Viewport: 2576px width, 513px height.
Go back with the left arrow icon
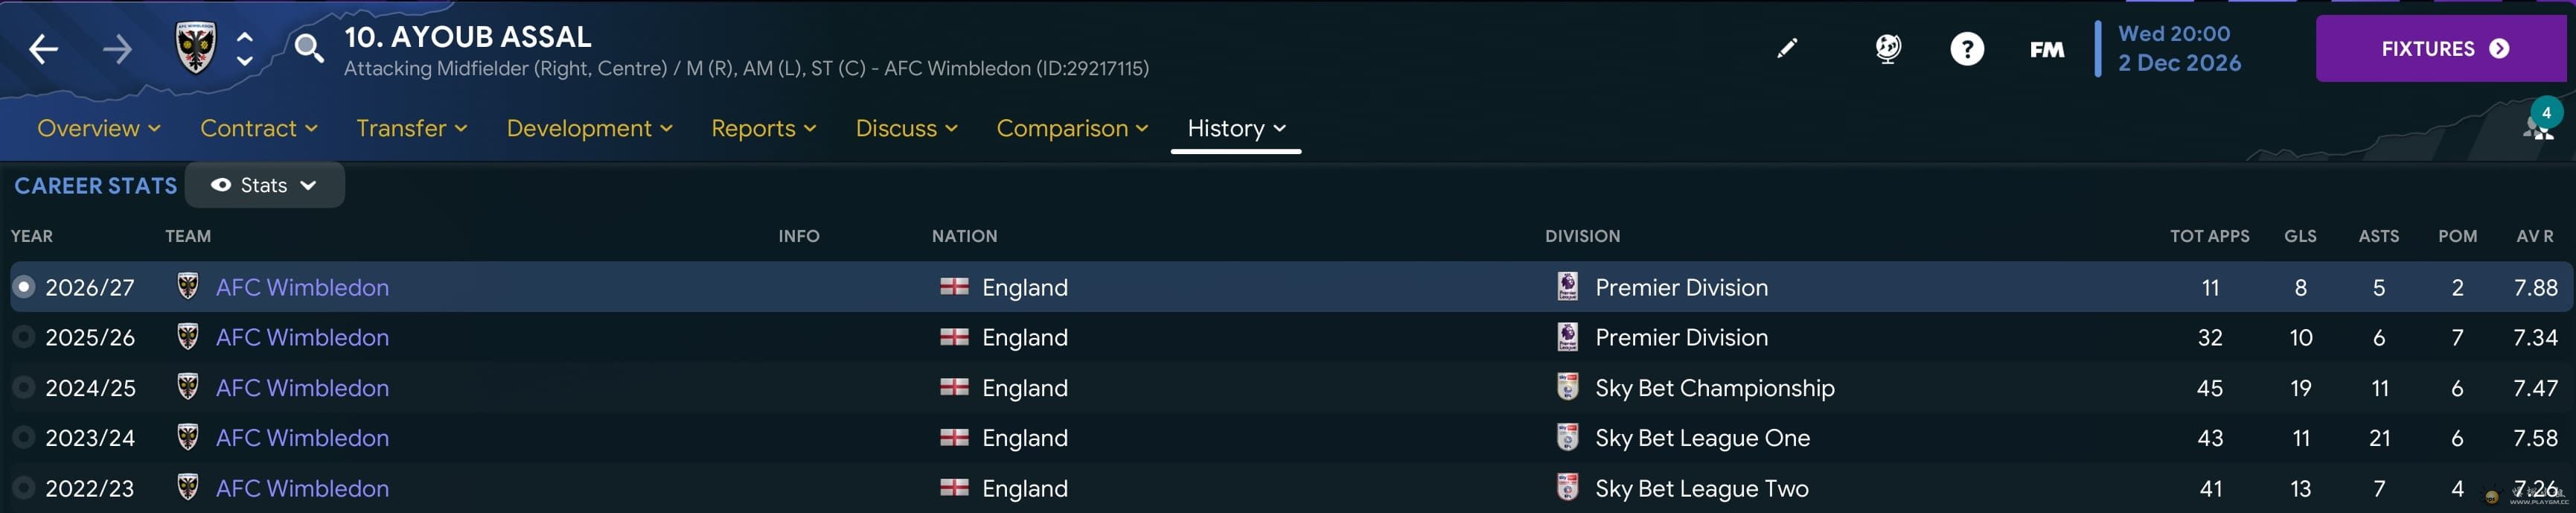(43, 49)
